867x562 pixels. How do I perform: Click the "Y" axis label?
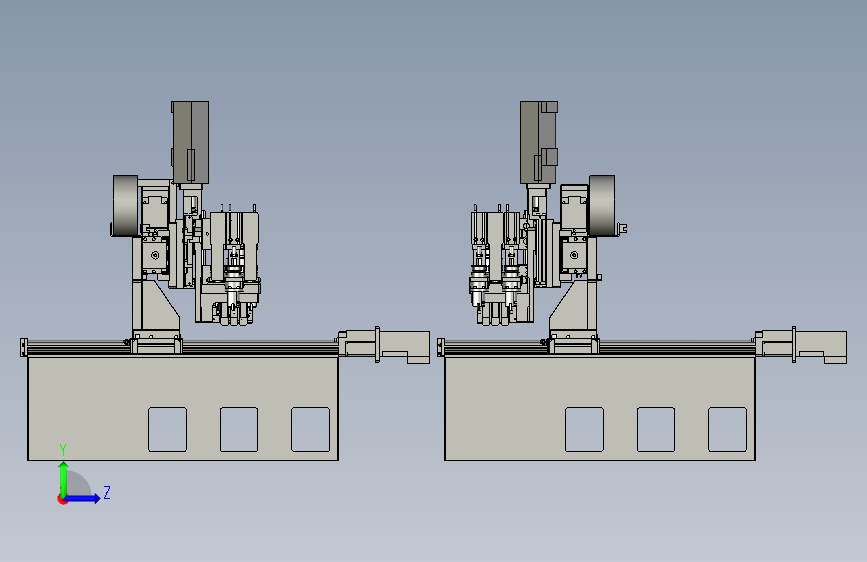63,450
